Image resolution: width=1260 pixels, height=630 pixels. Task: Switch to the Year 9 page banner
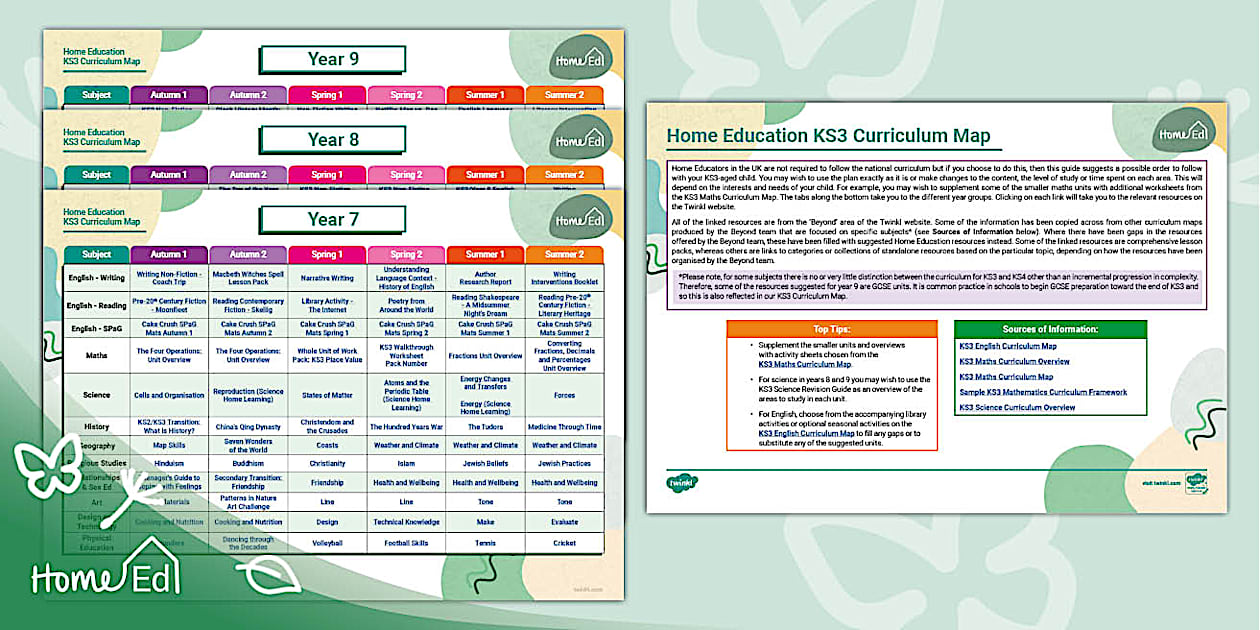(x=332, y=58)
